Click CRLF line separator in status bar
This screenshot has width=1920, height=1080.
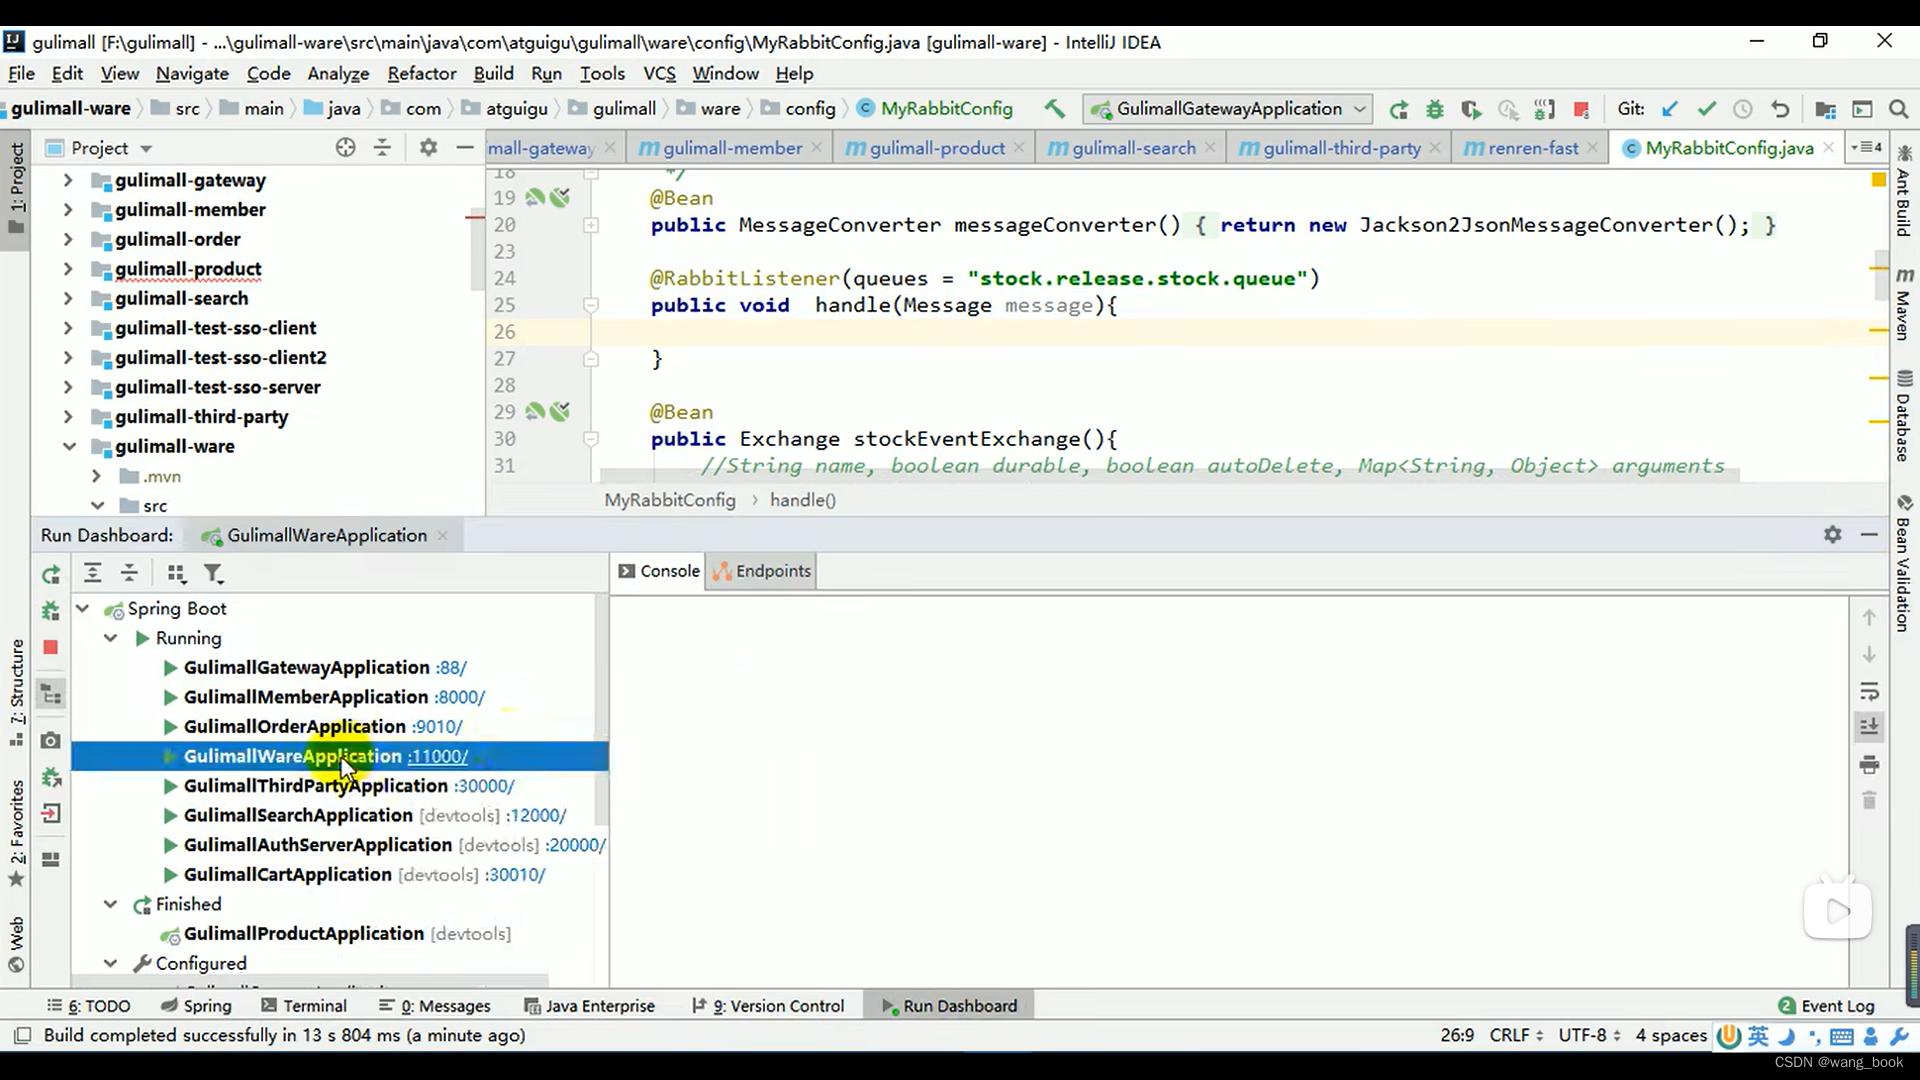tap(1516, 1035)
